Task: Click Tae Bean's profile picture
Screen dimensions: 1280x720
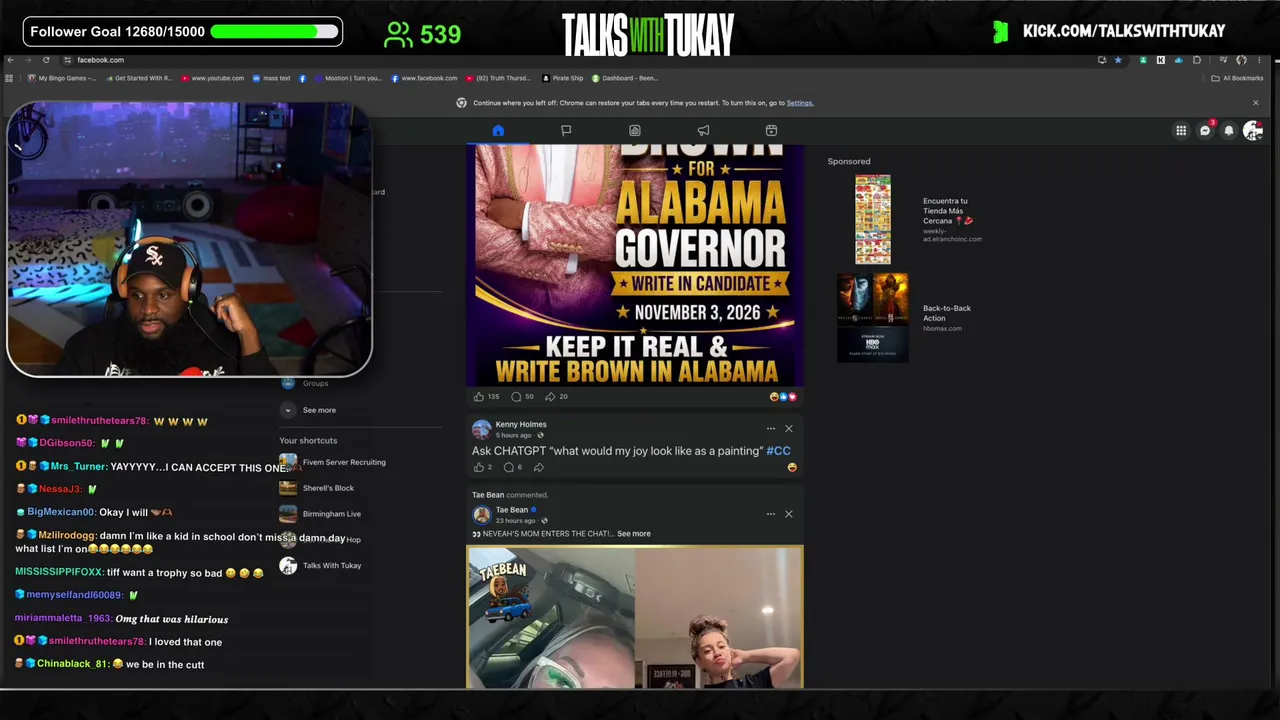Action: point(482,515)
